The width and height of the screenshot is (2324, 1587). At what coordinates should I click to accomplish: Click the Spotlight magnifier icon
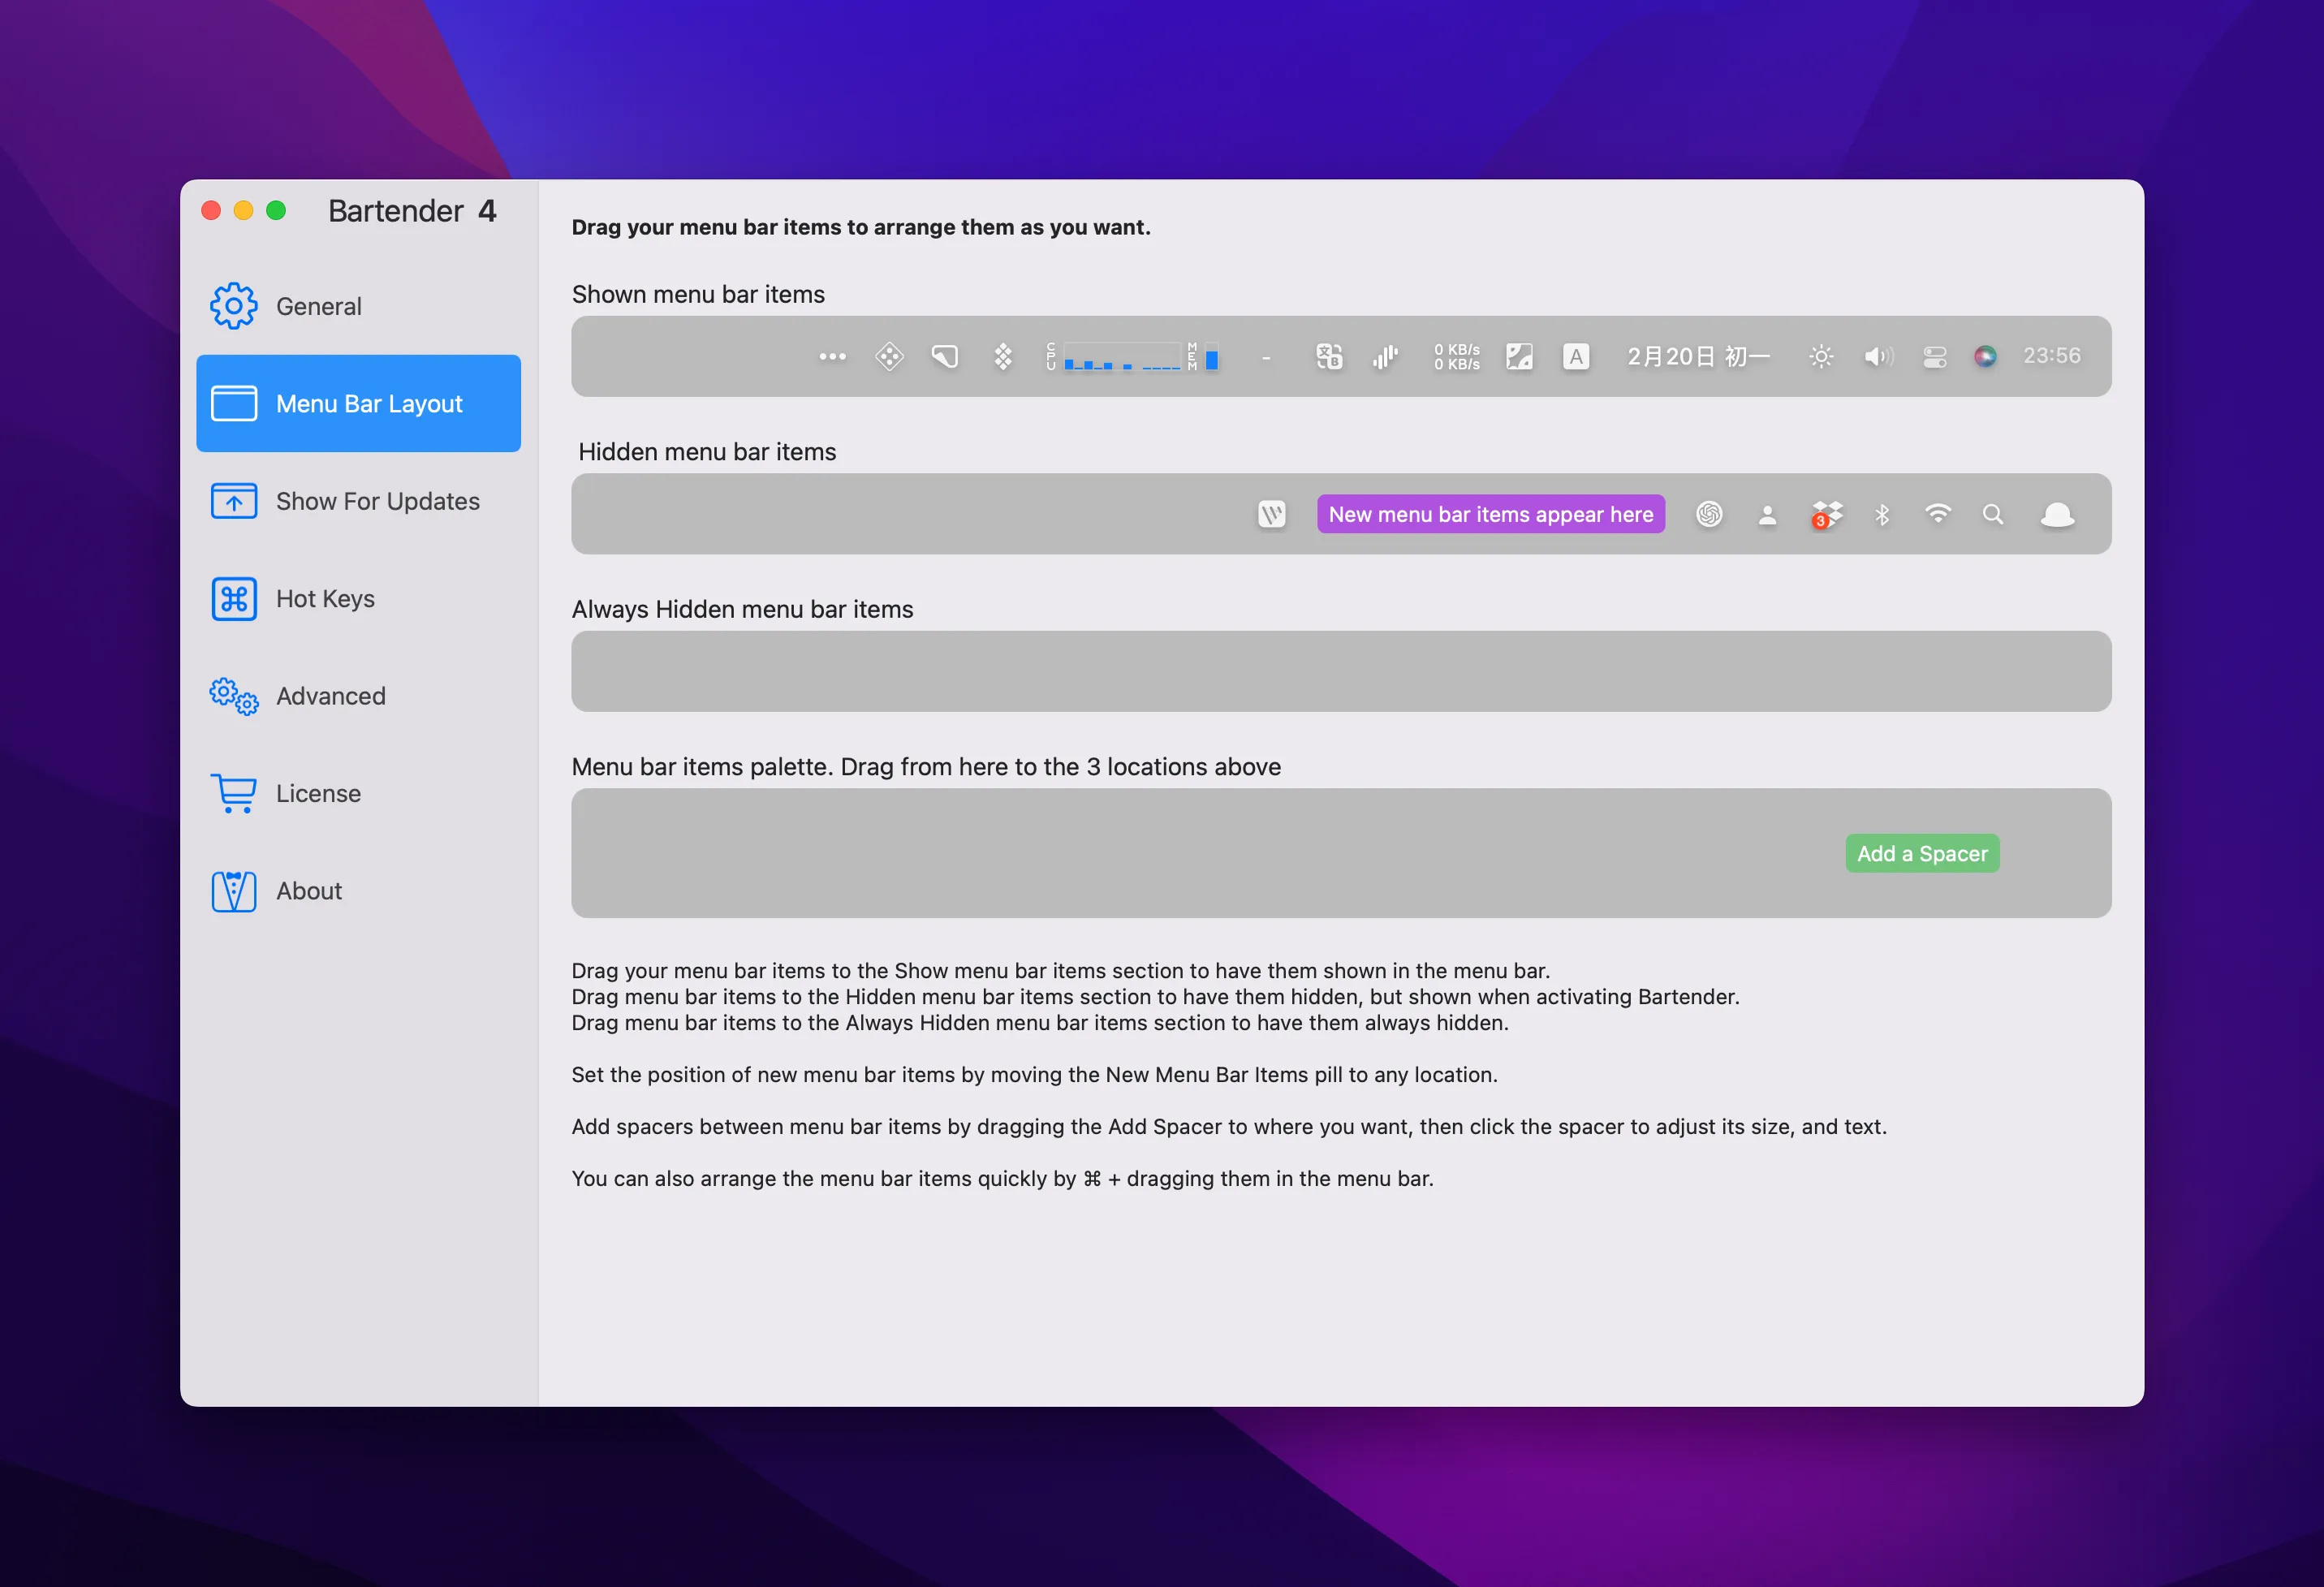coord(1993,514)
